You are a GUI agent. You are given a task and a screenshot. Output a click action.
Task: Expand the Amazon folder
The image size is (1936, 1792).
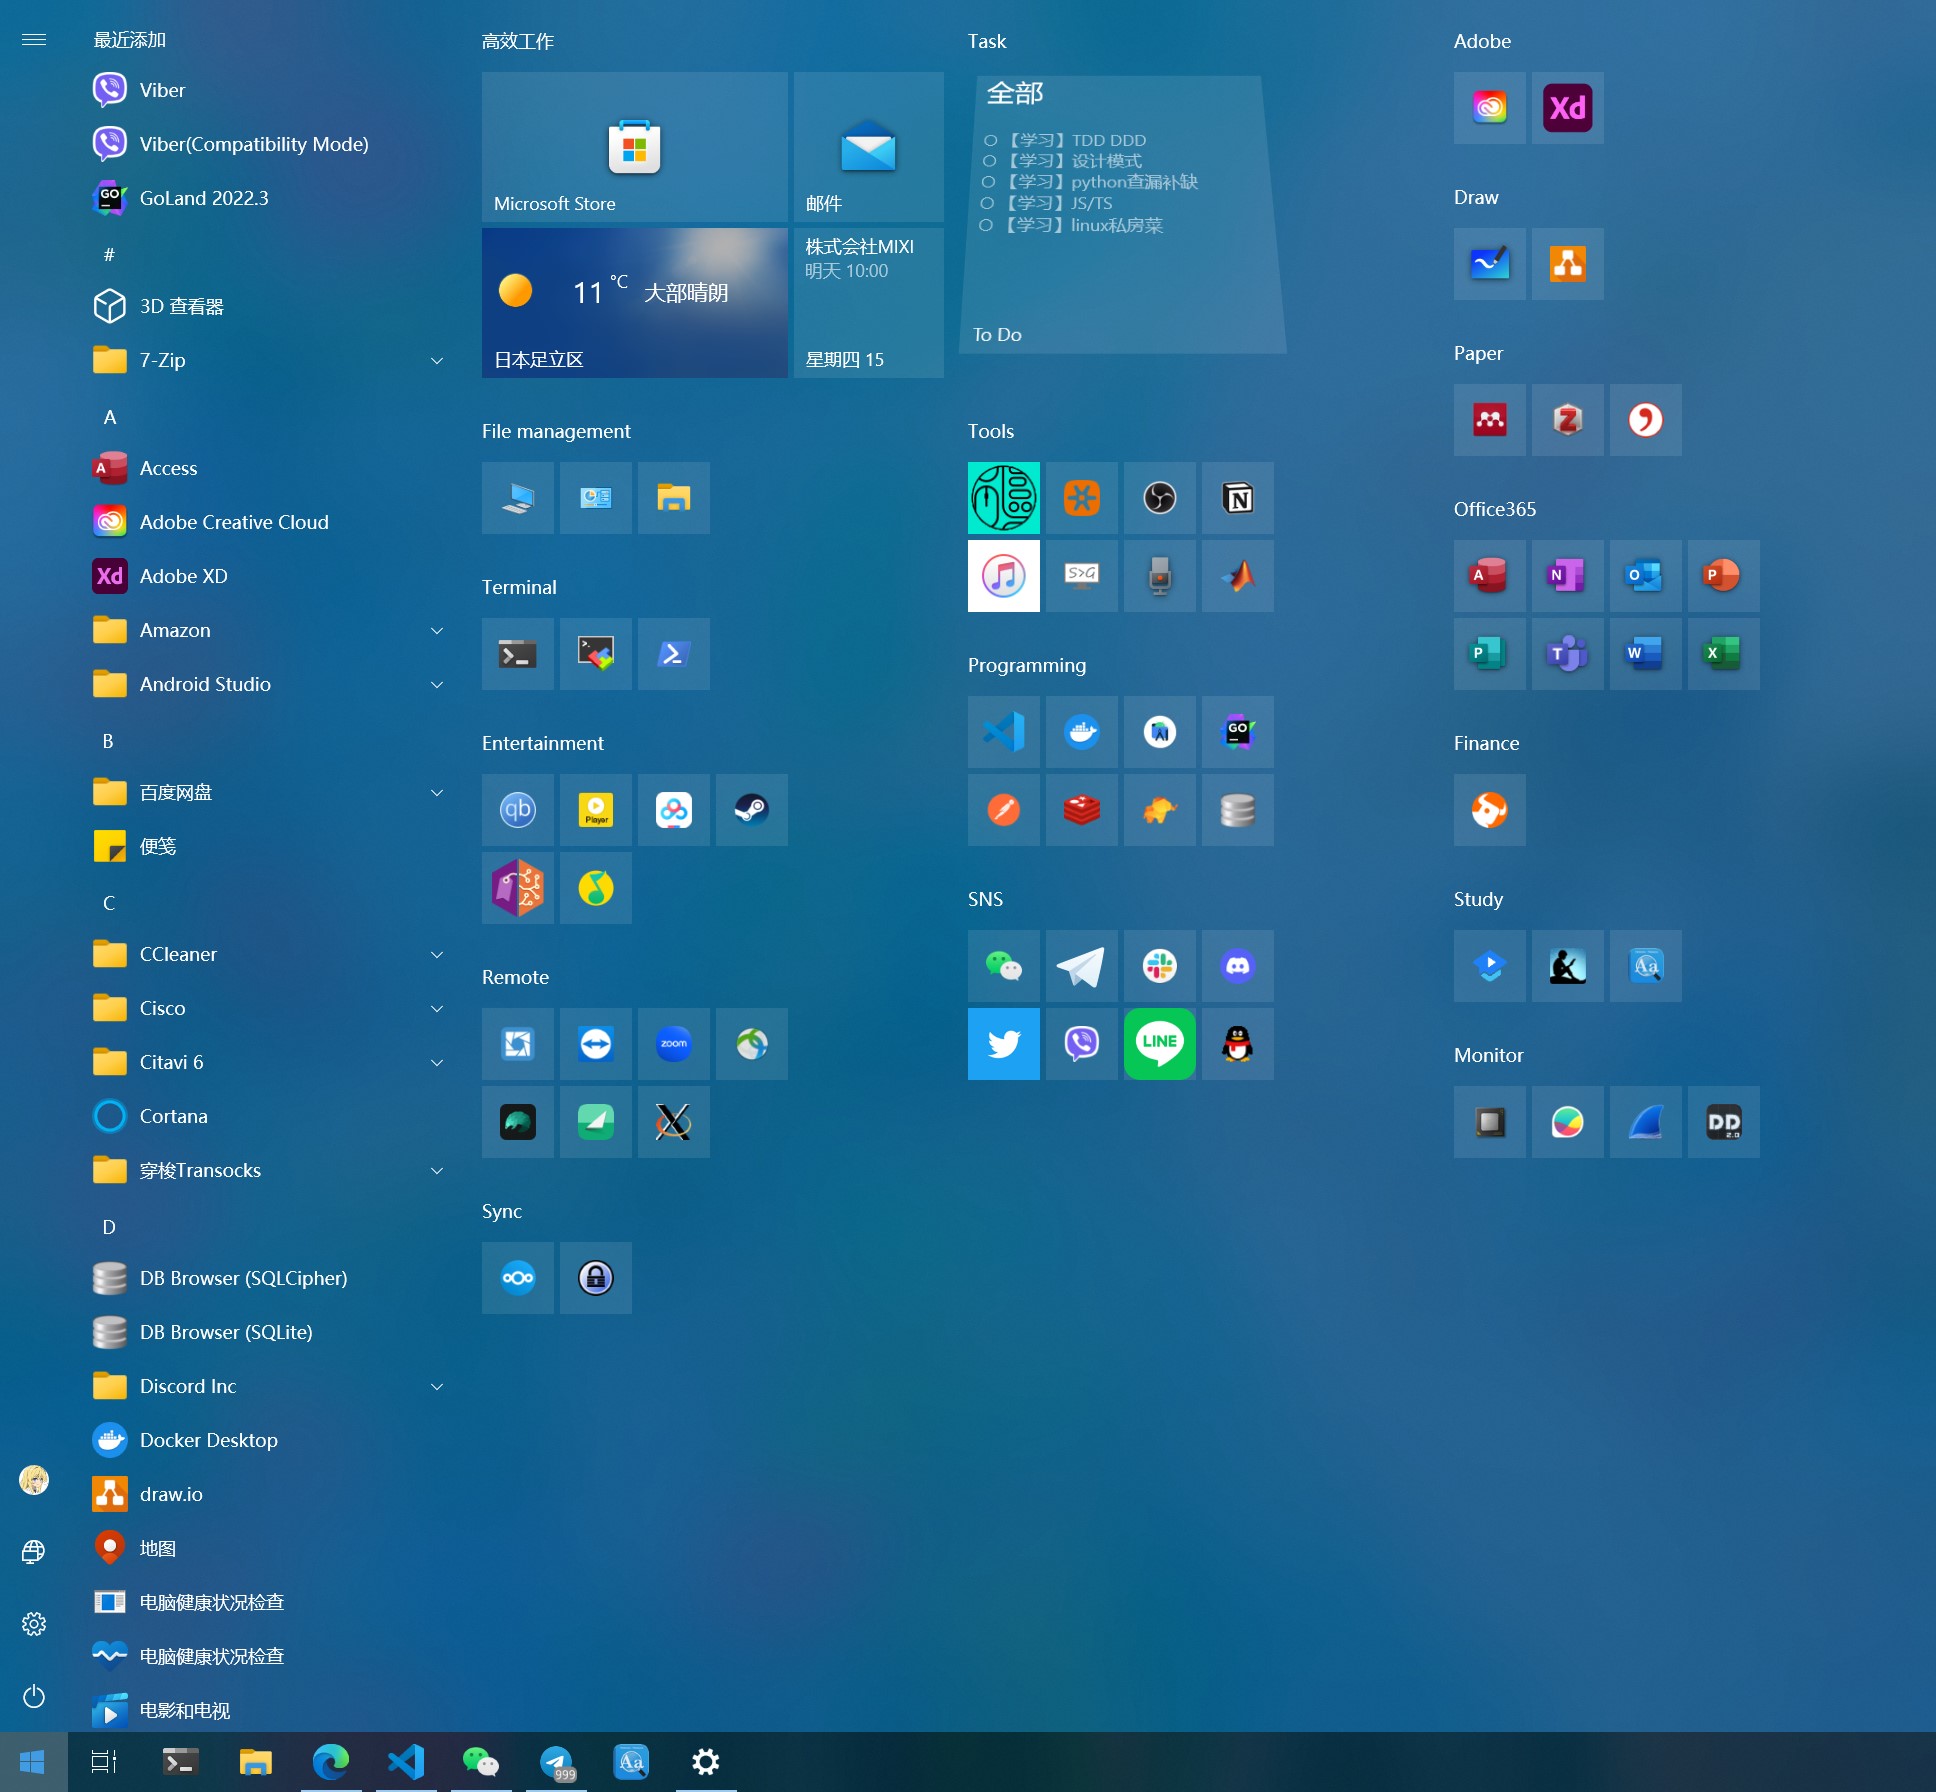(x=436, y=630)
